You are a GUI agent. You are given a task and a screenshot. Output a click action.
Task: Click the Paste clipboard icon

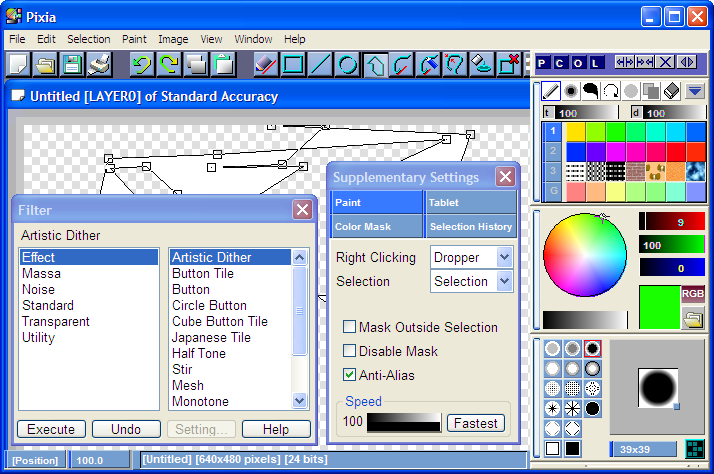point(223,64)
